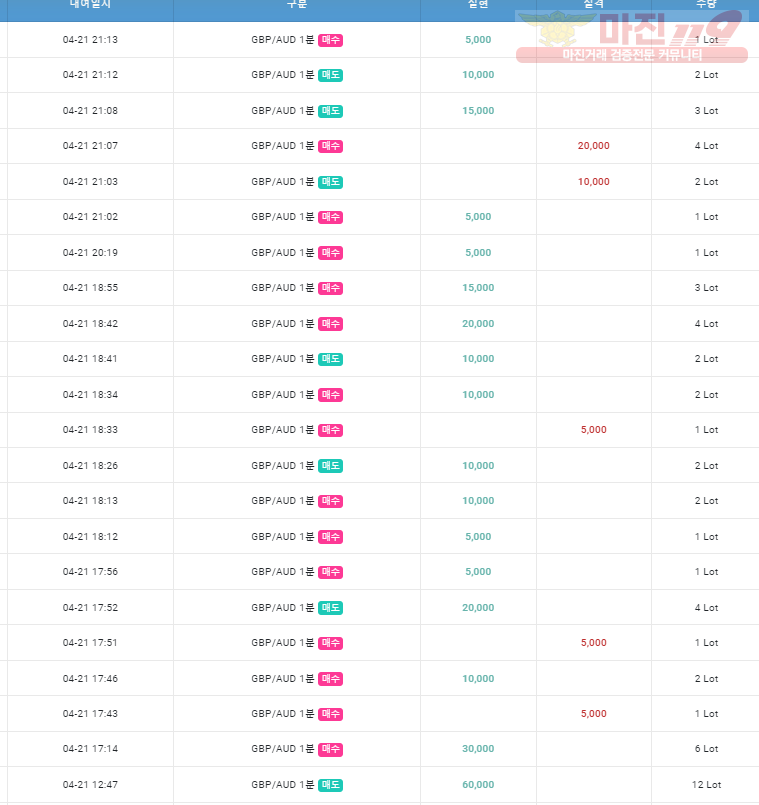The image size is (759, 805).
Task: Click the 매도 badge in the 04-21 18:41 row
Action: click(x=330, y=359)
